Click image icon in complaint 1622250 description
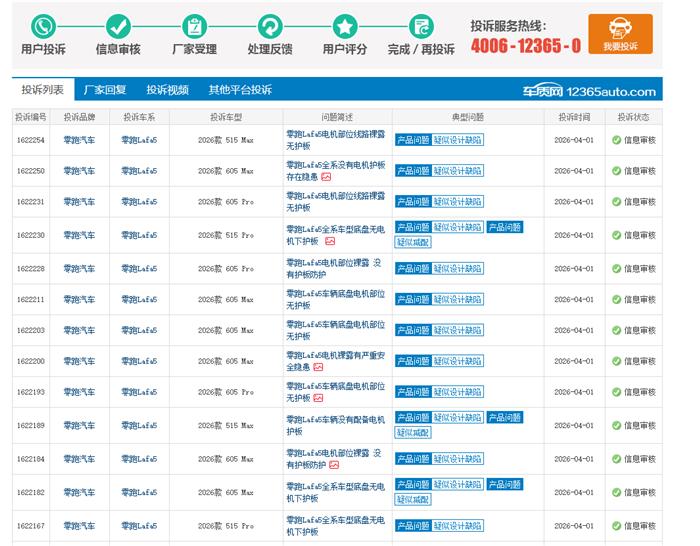 pos(325,177)
